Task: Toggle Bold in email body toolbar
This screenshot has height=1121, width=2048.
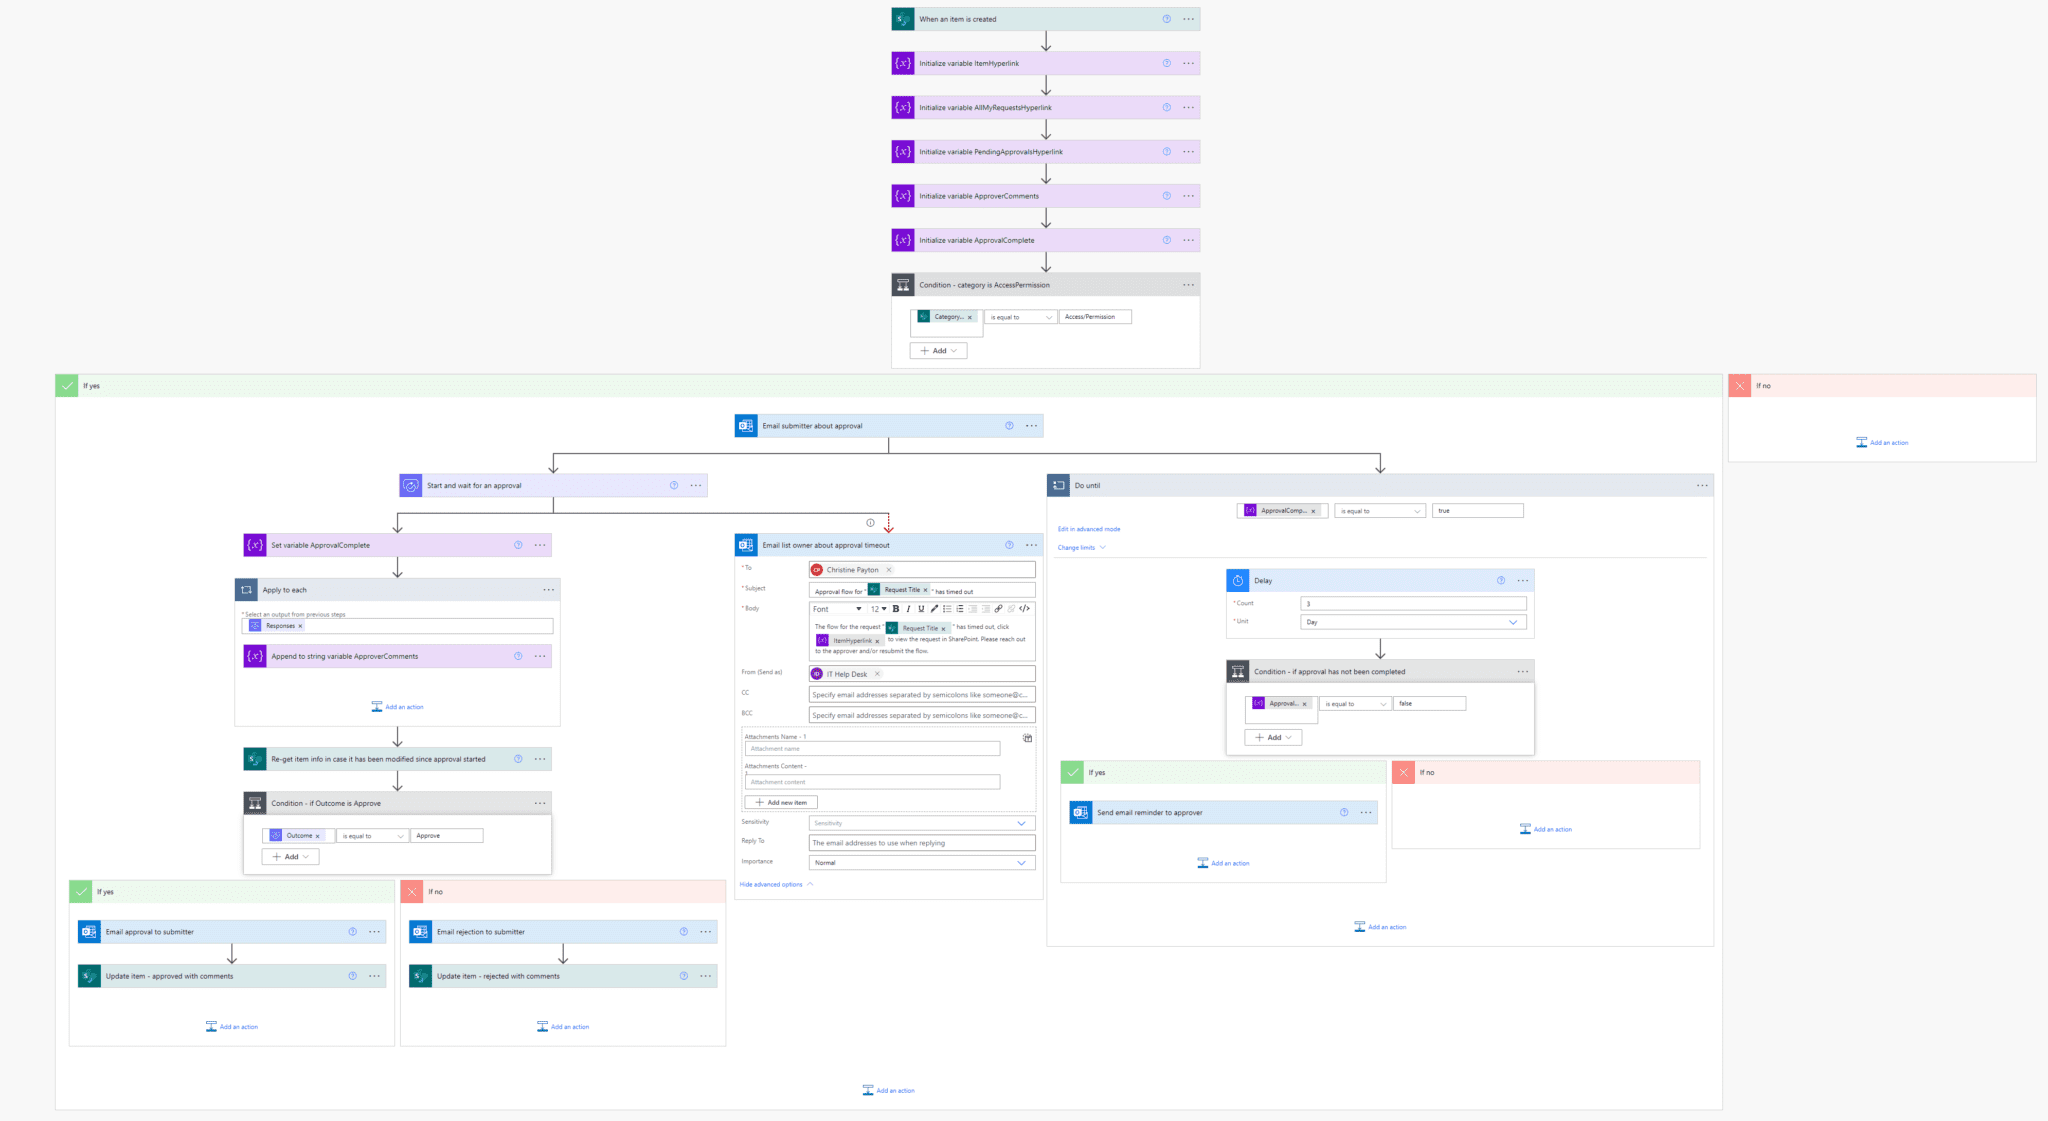Action: 896,609
